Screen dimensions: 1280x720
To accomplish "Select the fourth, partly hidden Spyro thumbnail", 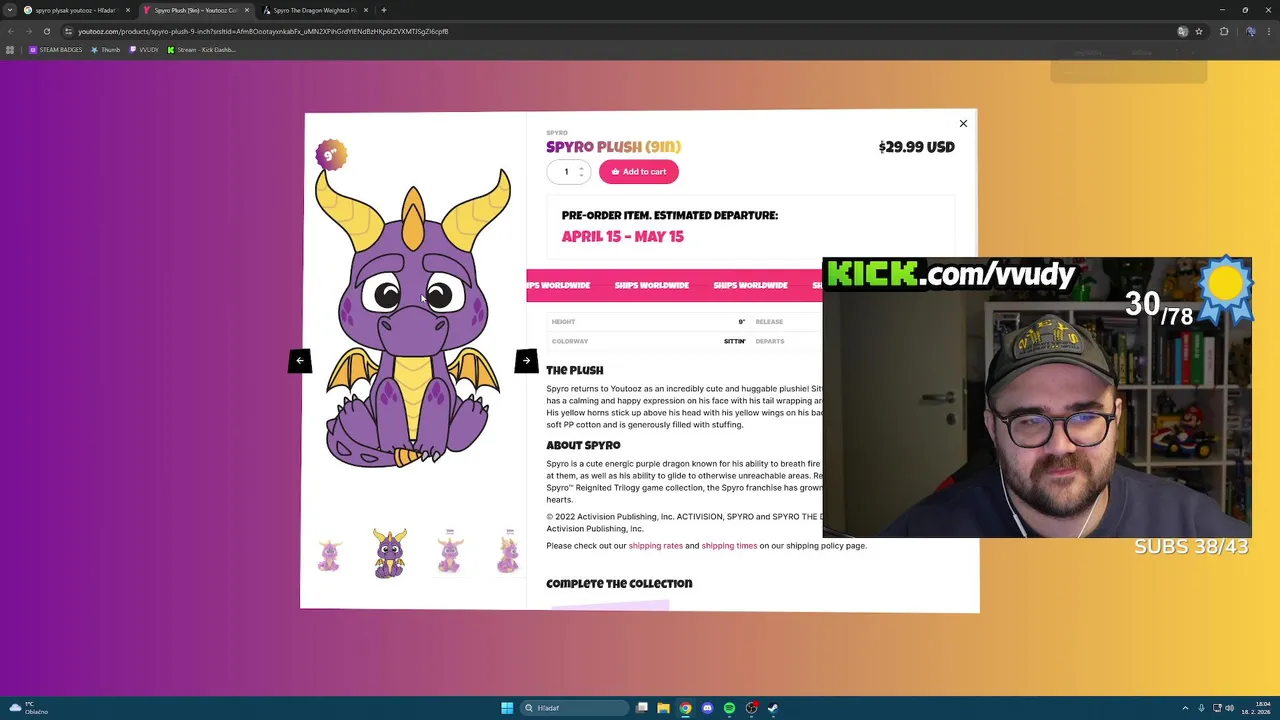I will point(508,553).
